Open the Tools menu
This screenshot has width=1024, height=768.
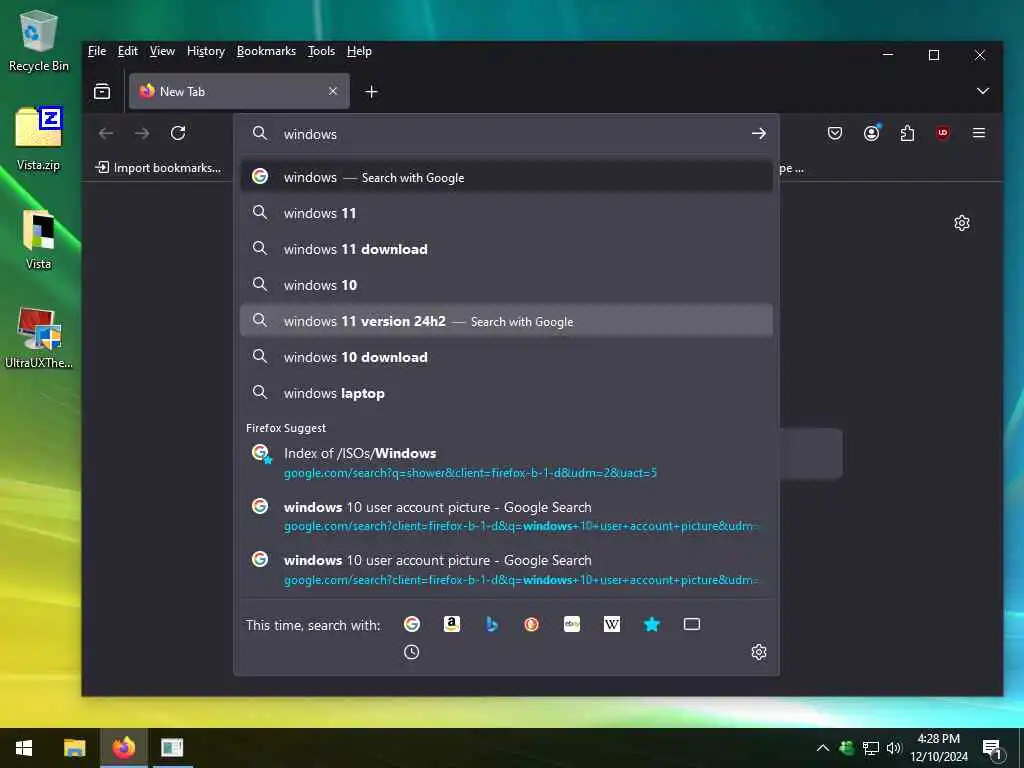(x=321, y=51)
